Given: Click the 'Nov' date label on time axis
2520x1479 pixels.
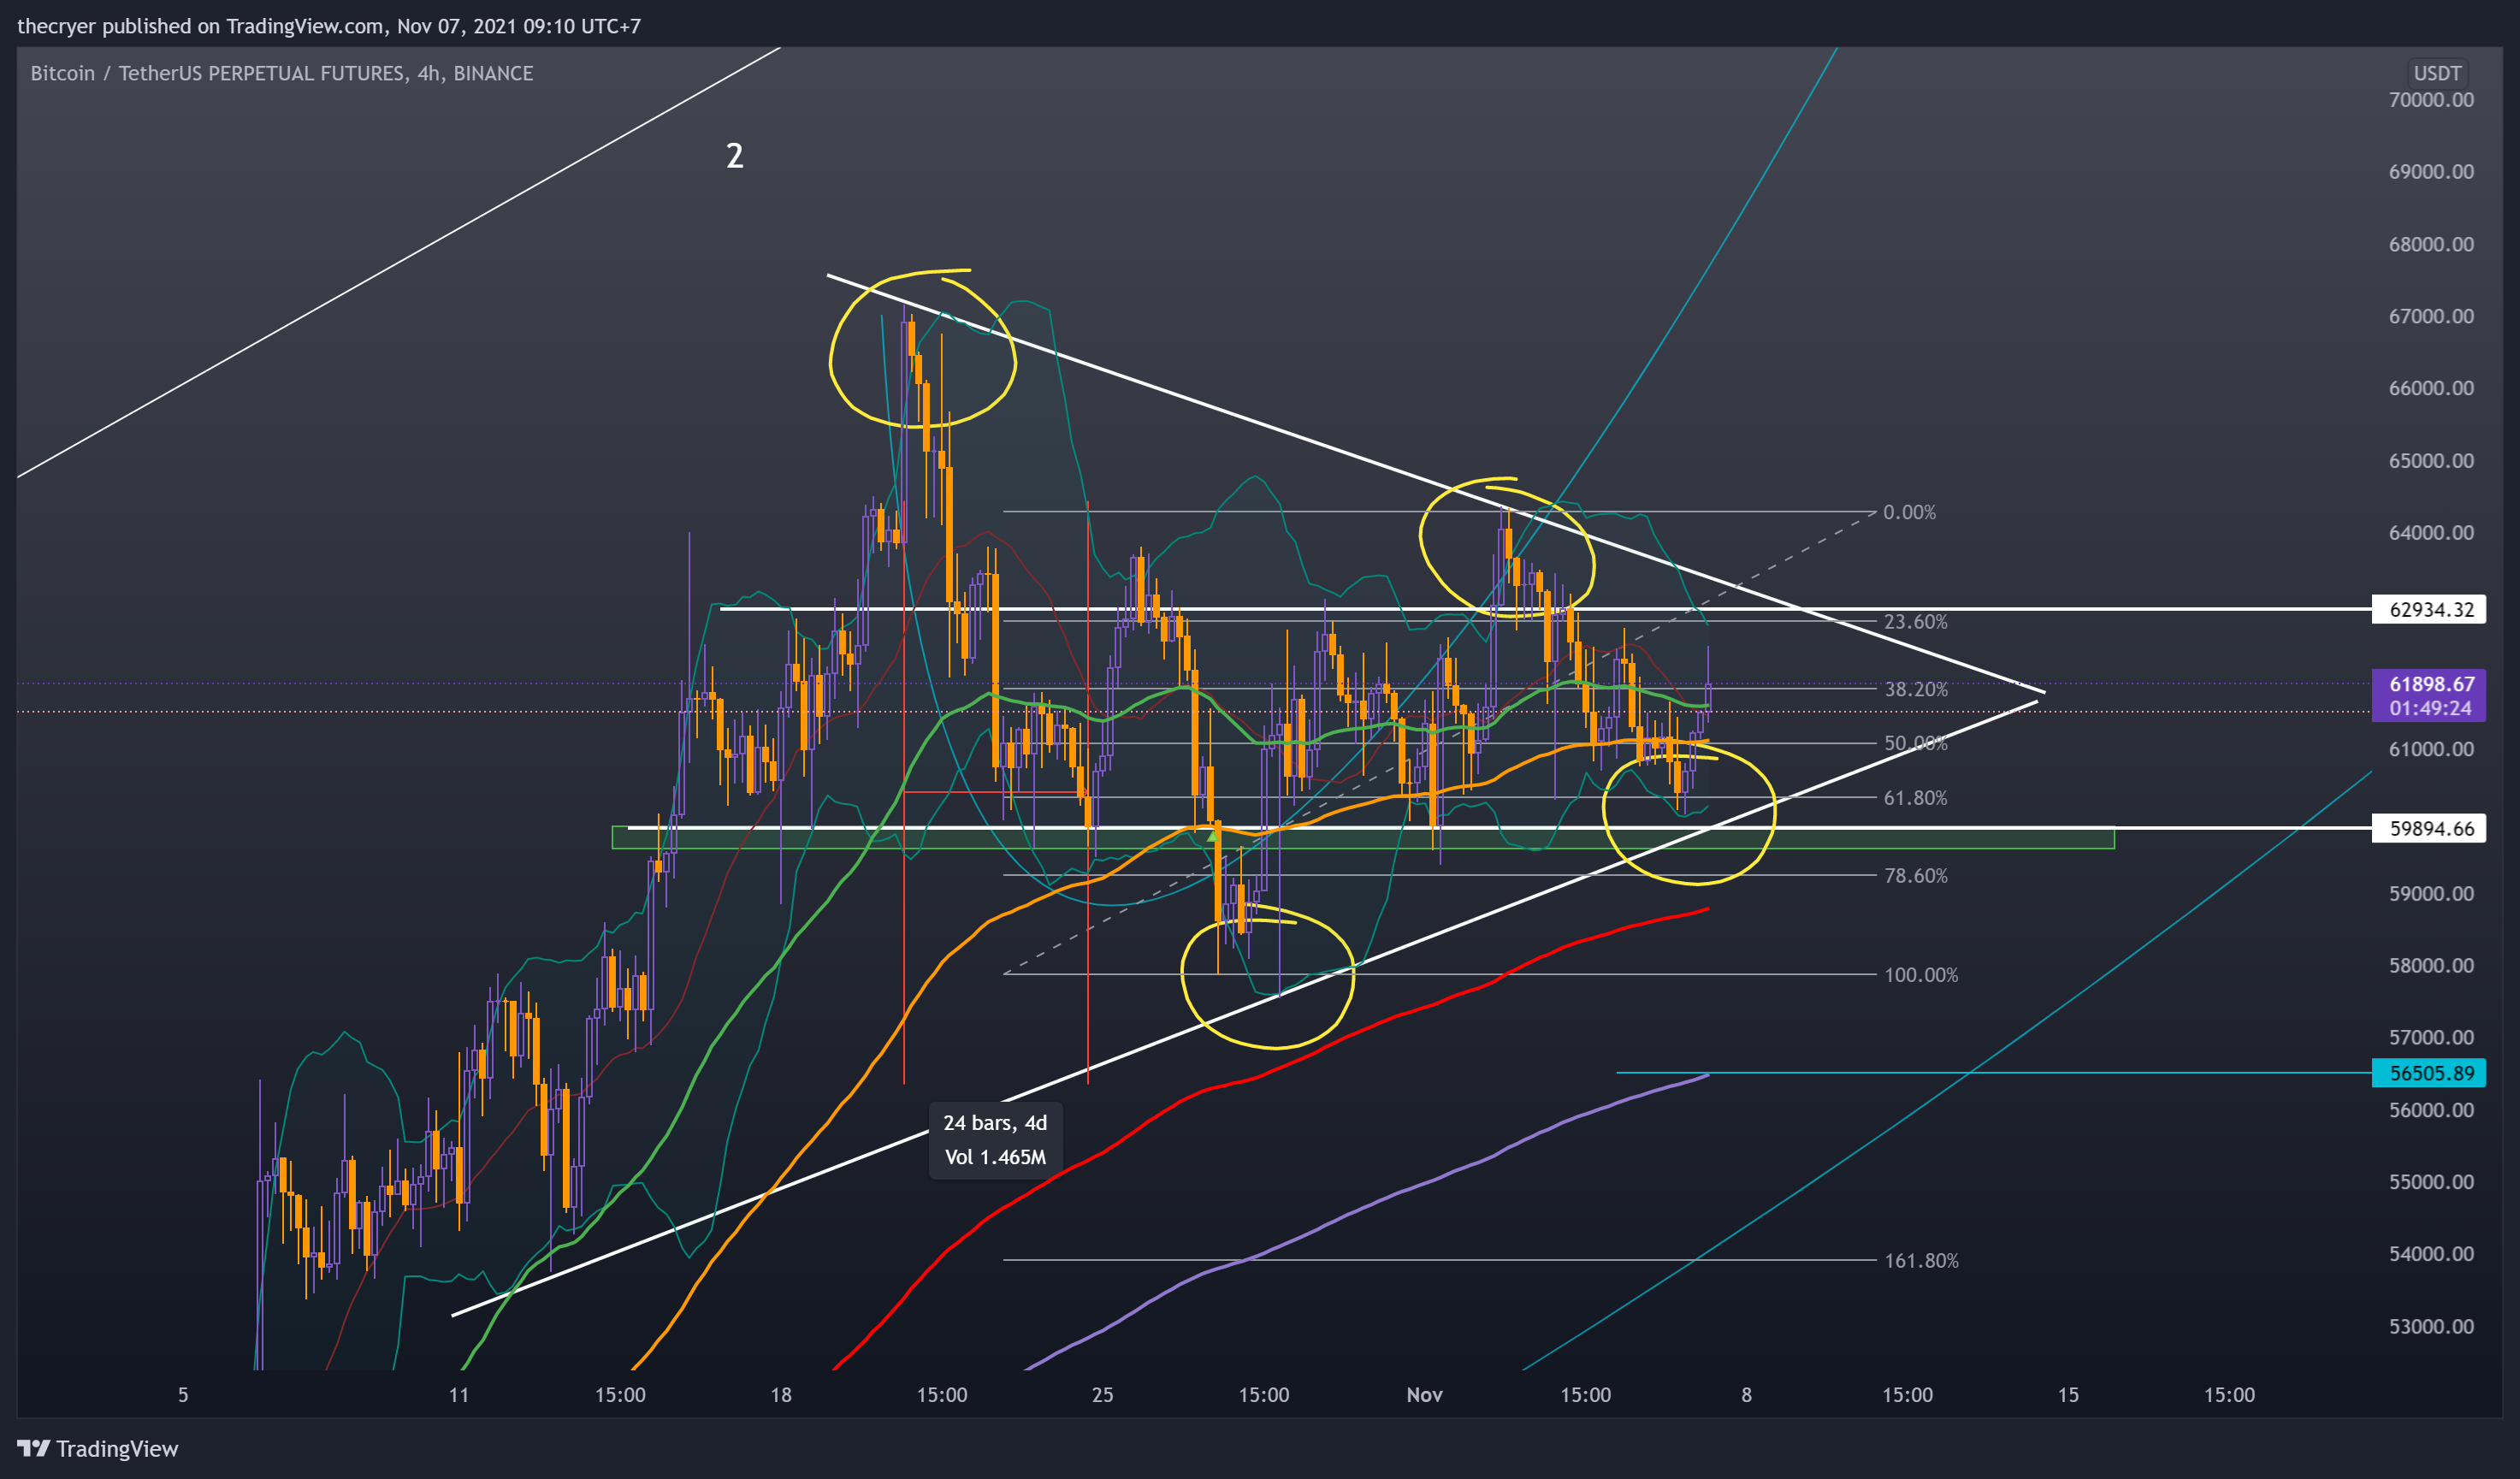Looking at the screenshot, I should tap(1424, 1394).
